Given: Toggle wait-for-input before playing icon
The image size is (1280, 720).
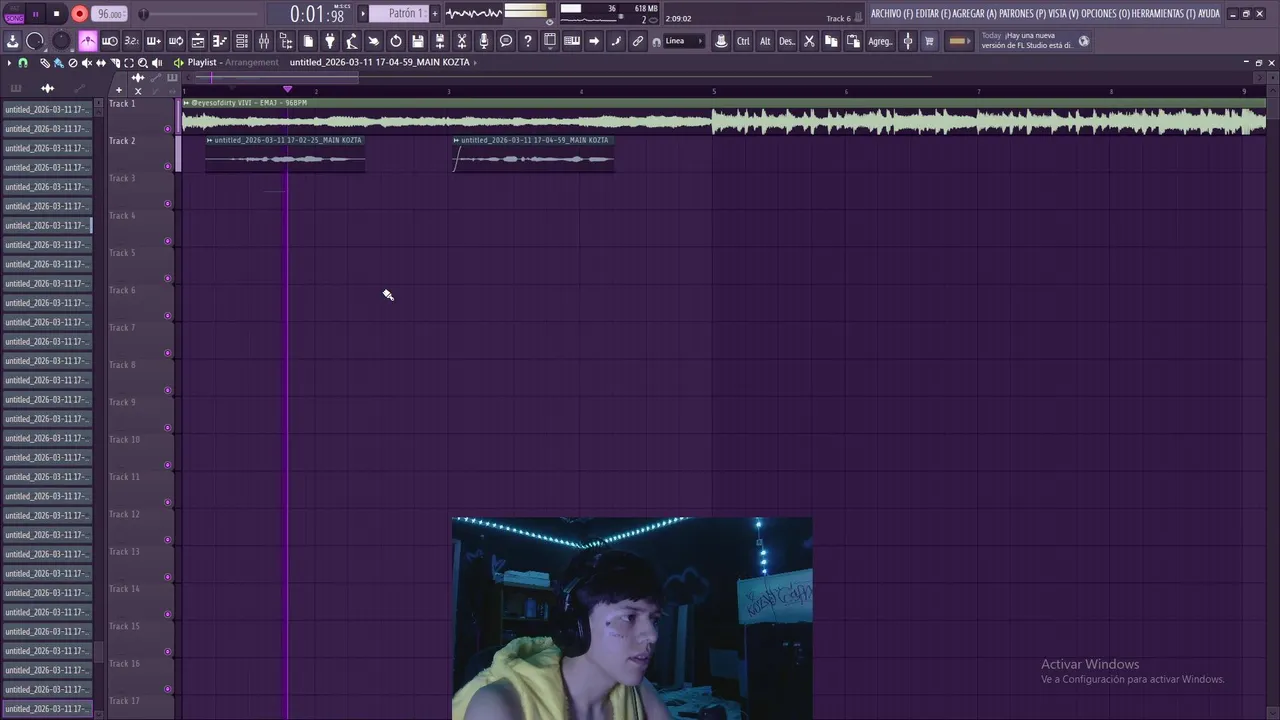Looking at the screenshot, I should (110, 41).
